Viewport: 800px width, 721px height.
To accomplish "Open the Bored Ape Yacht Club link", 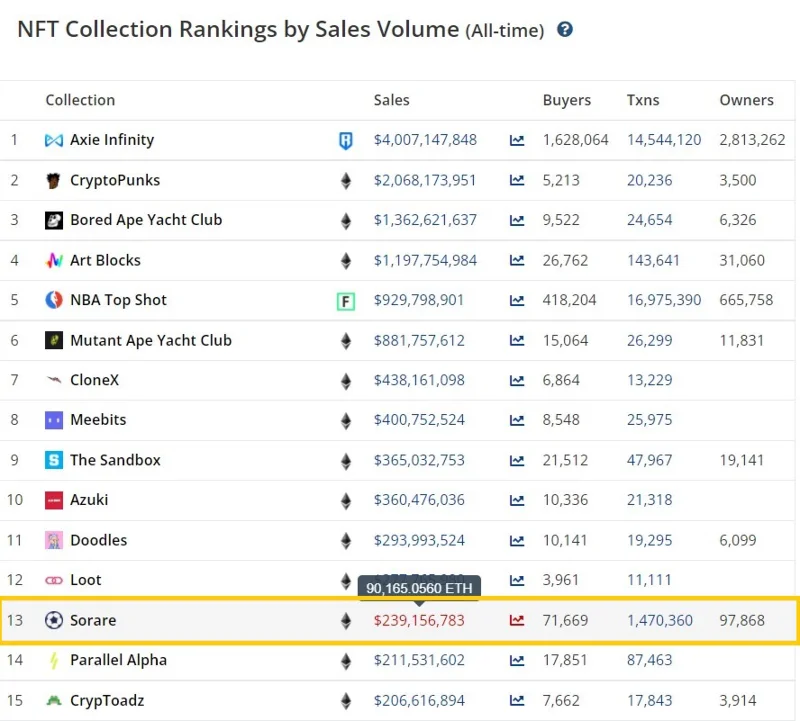I will [x=146, y=220].
